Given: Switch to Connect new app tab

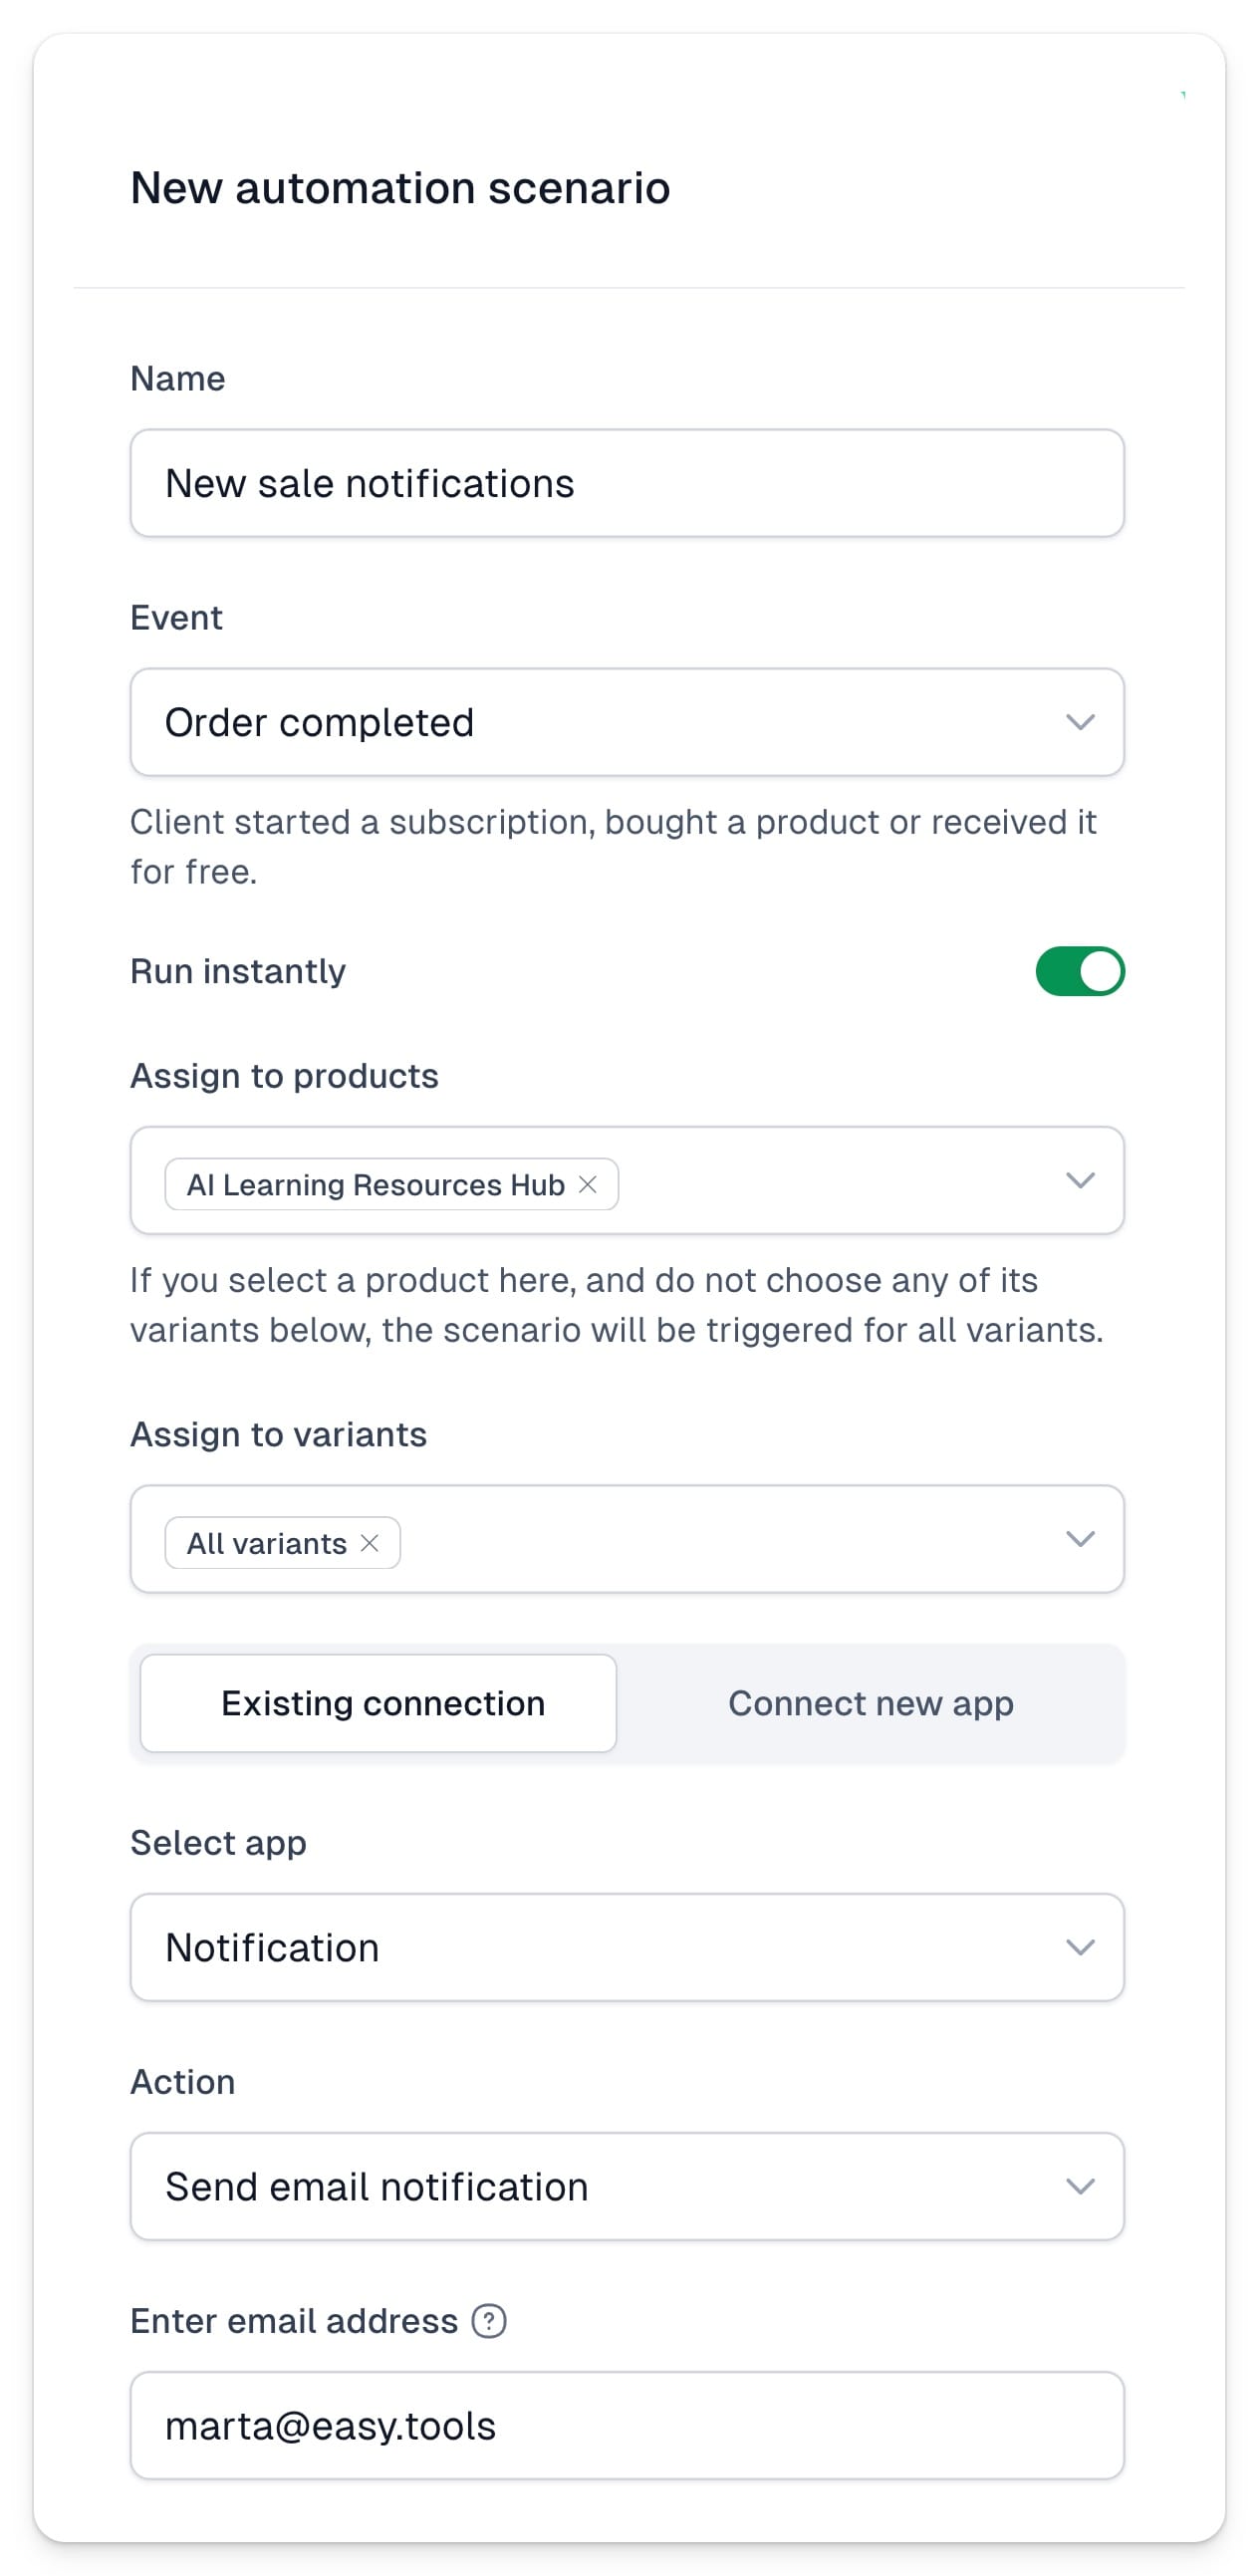Looking at the screenshot, I should click(x=871, y=1703).
